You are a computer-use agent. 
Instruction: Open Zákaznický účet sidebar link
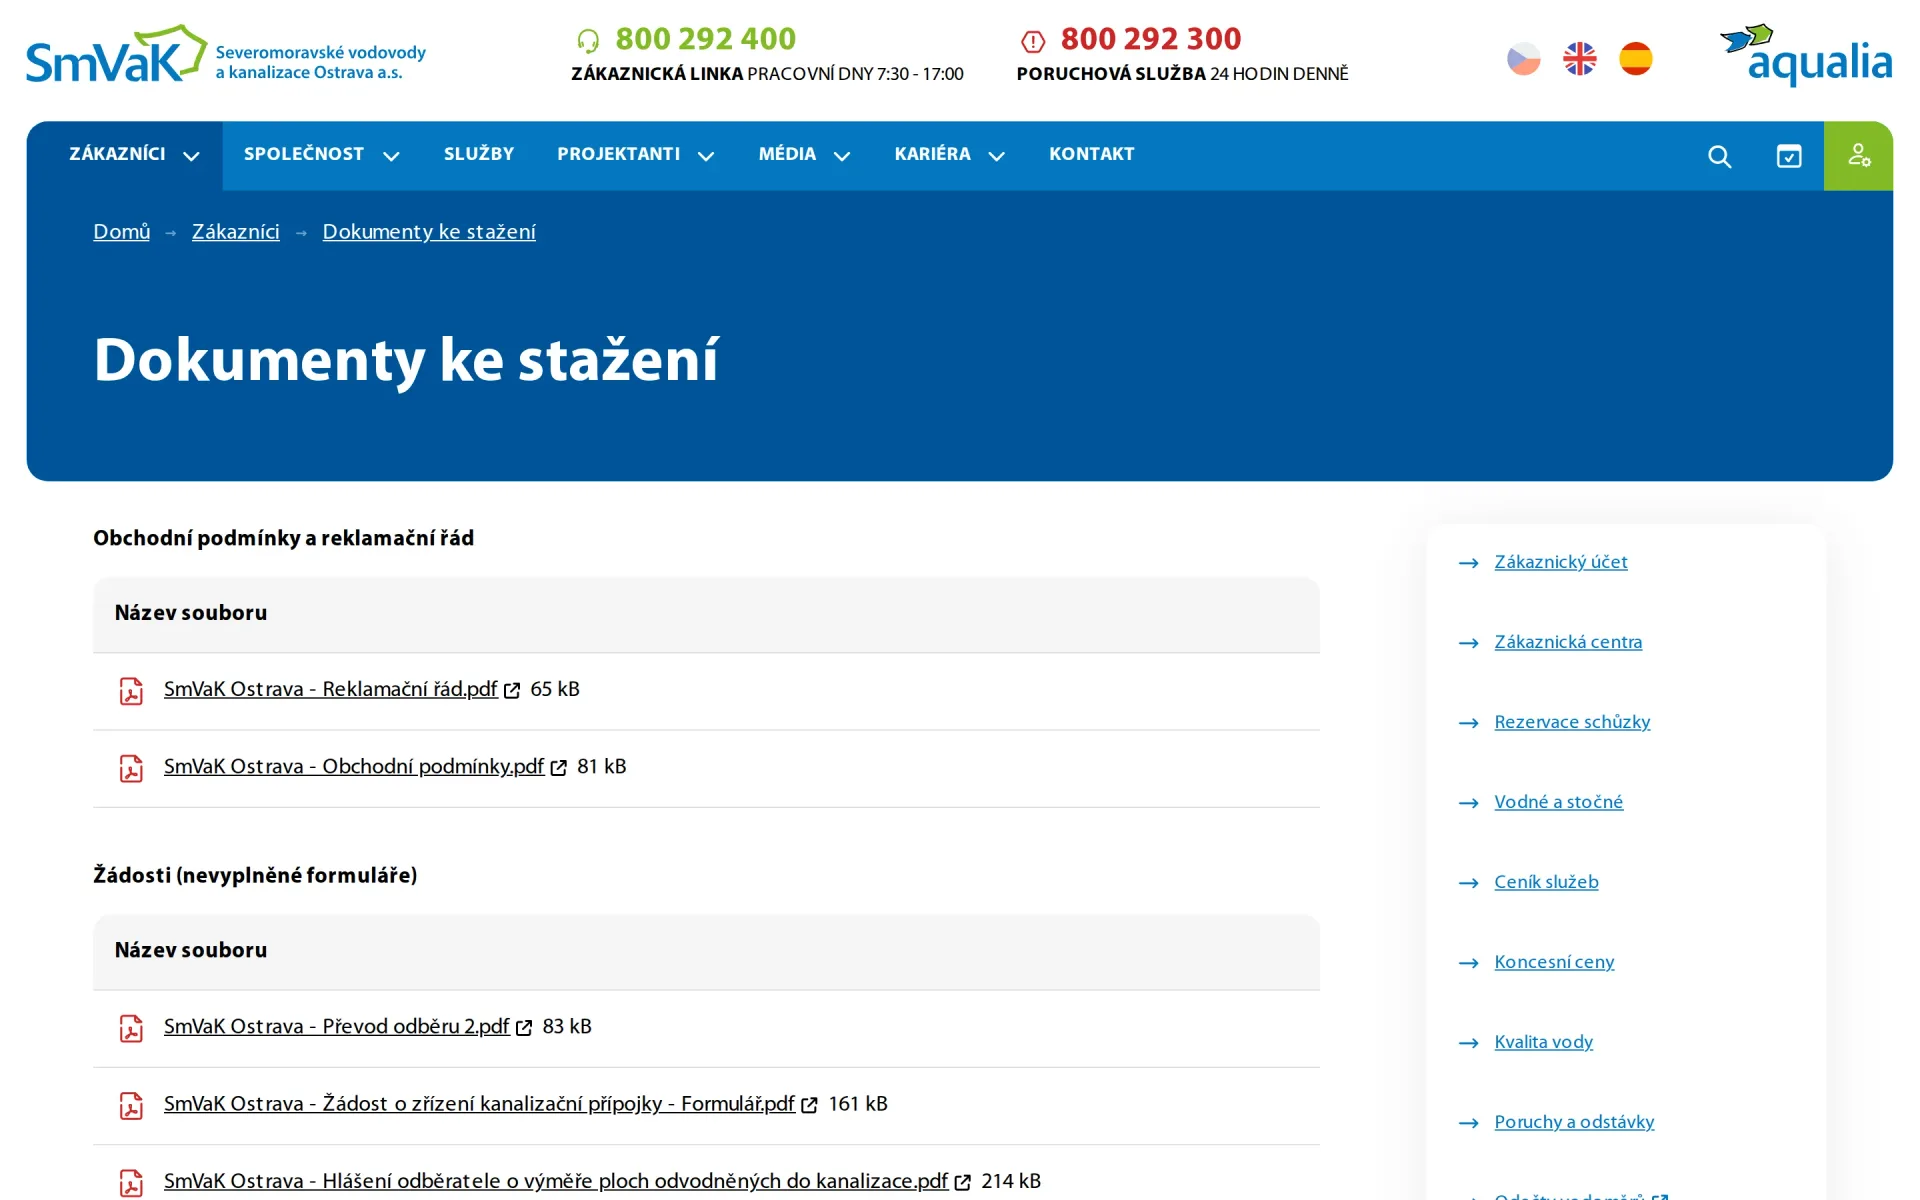1561,562
